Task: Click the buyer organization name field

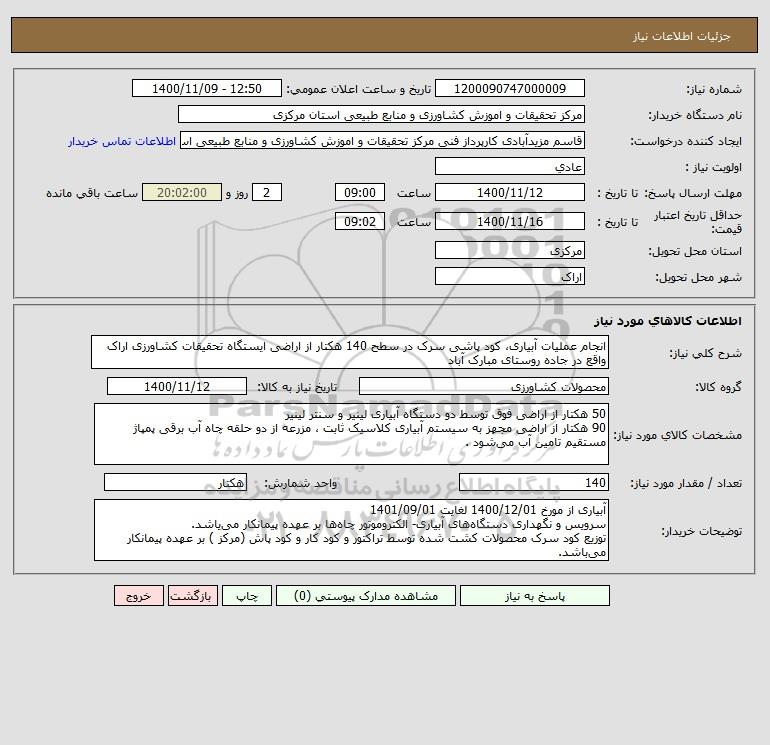Action: tap(381, 115)
